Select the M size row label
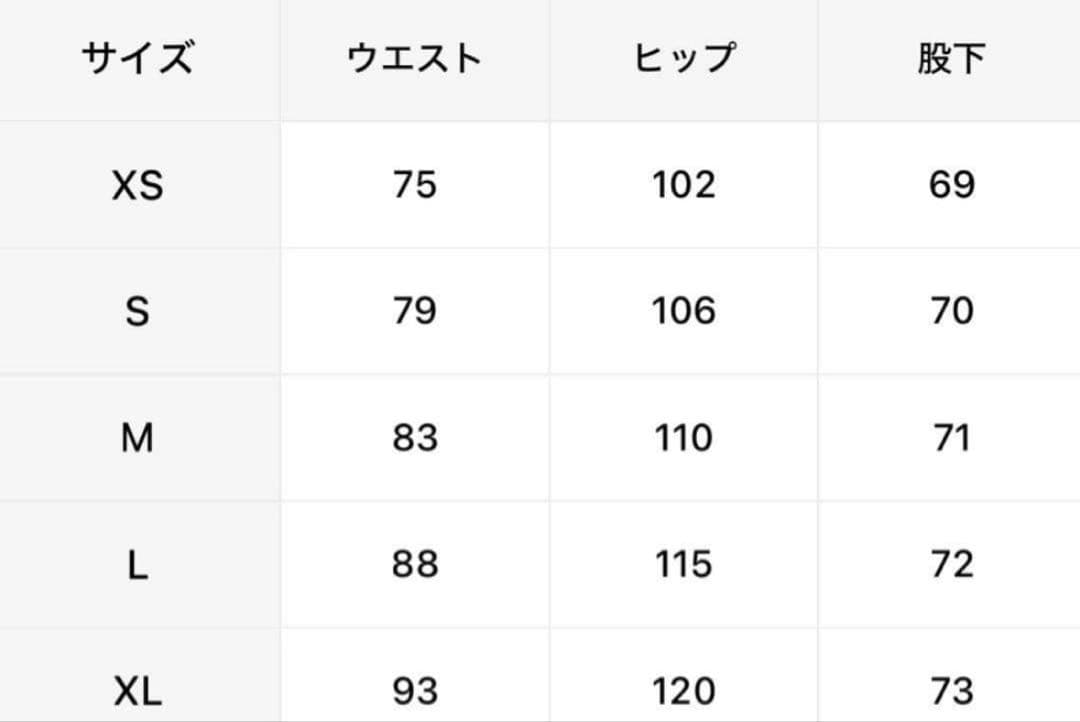The image size is (1080, 722). tap(137, 438)
